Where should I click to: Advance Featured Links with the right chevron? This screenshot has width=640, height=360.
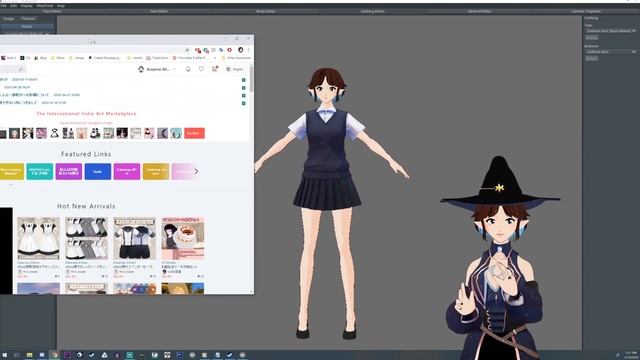click(x=196, y=171)
